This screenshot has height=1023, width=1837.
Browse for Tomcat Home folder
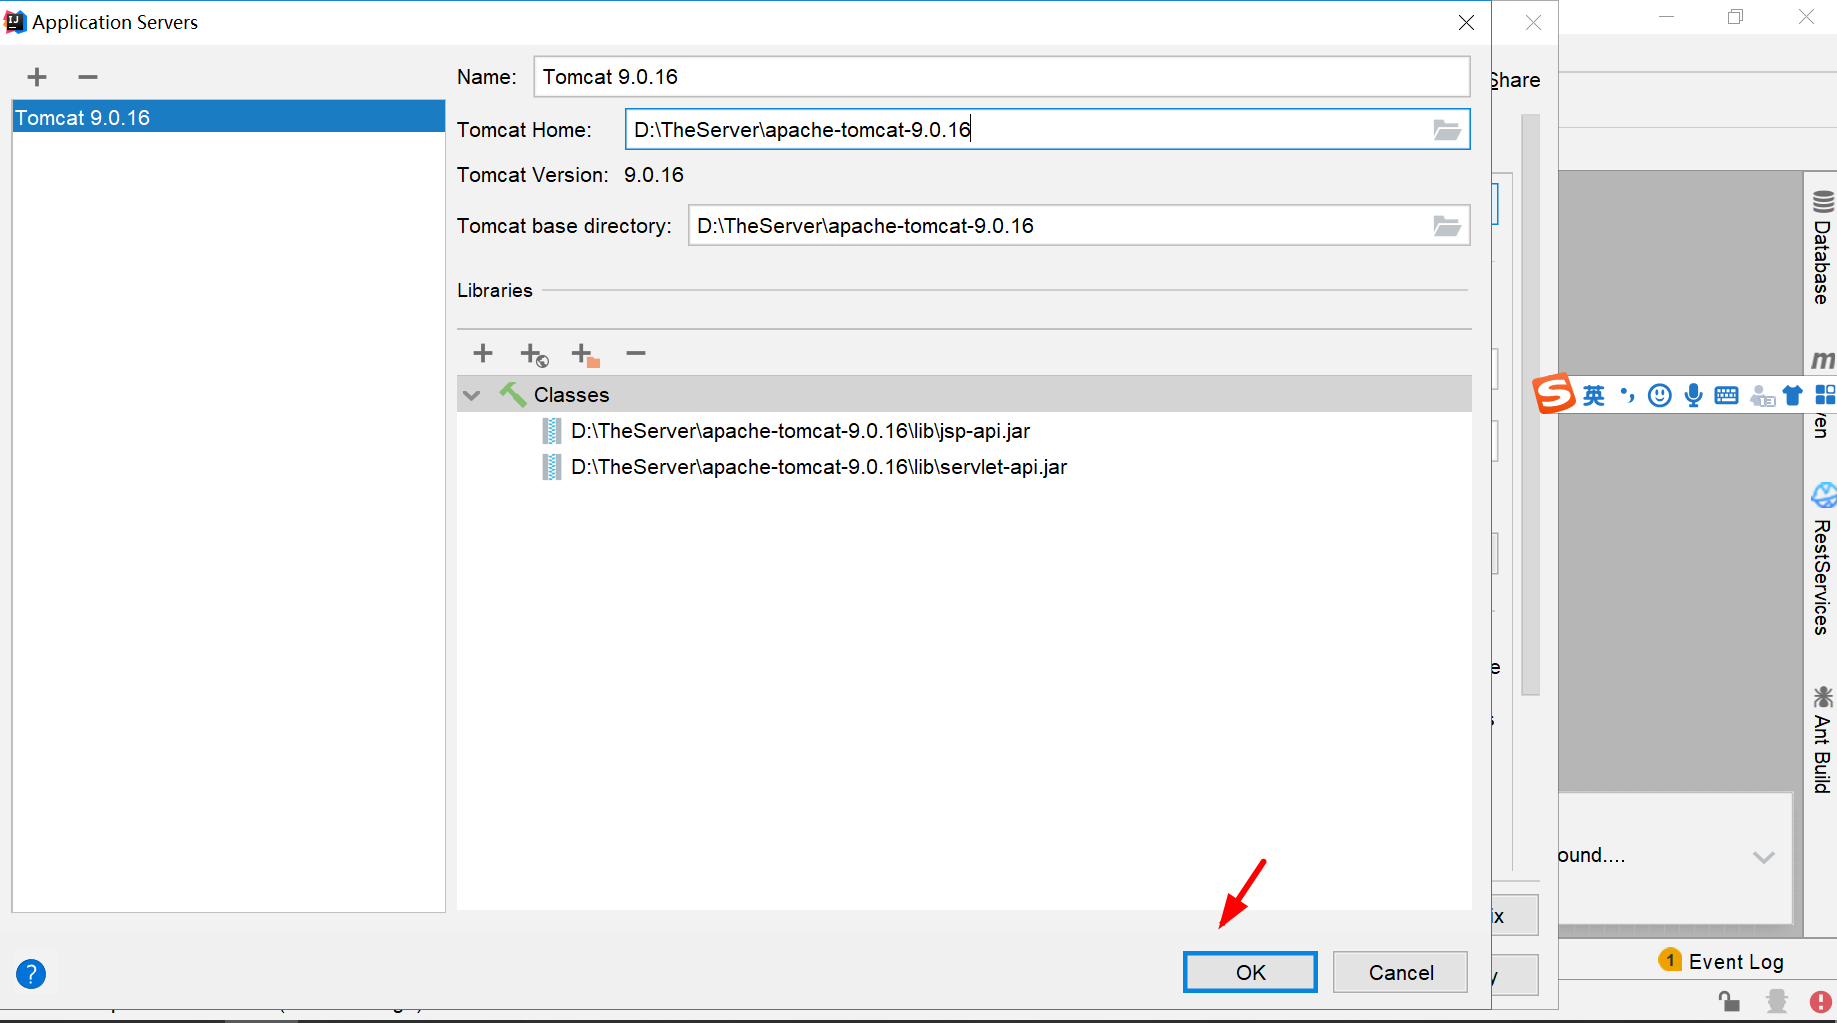tap(1446, 130)
